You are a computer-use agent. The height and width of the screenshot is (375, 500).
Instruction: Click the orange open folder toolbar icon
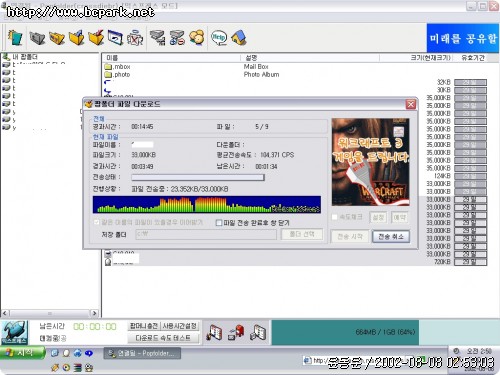click(x=57, y=38)
